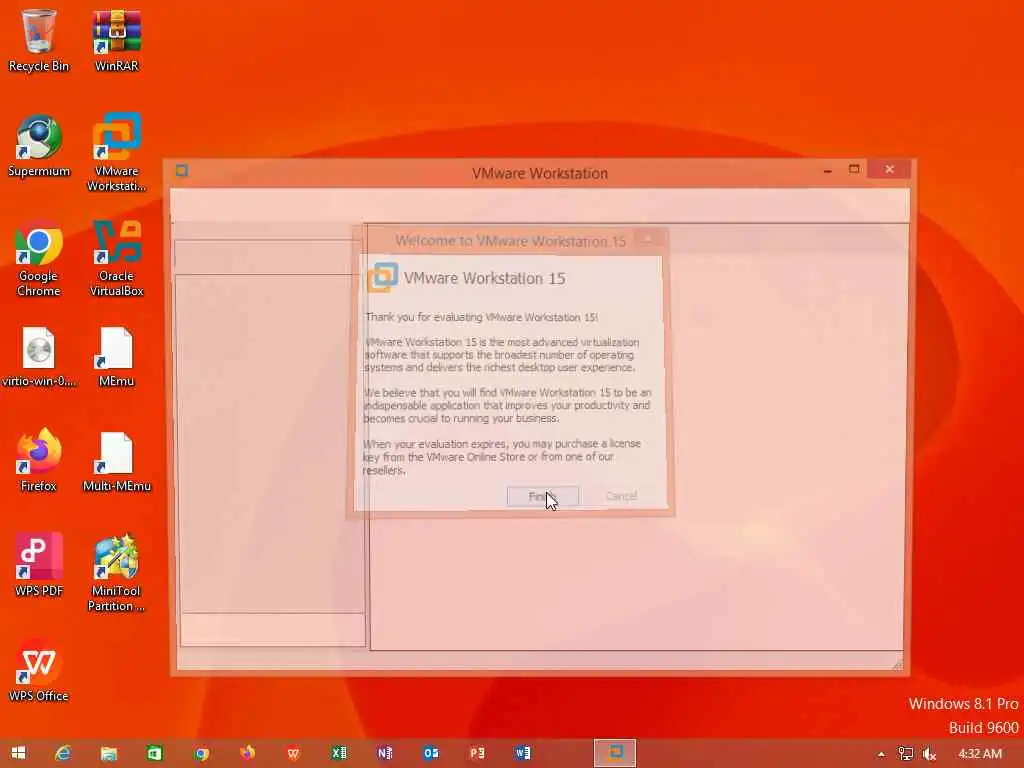1024x768 pixels.
Task: Select the VMware Workstation desktop shortcut
Action: [116, 152]
